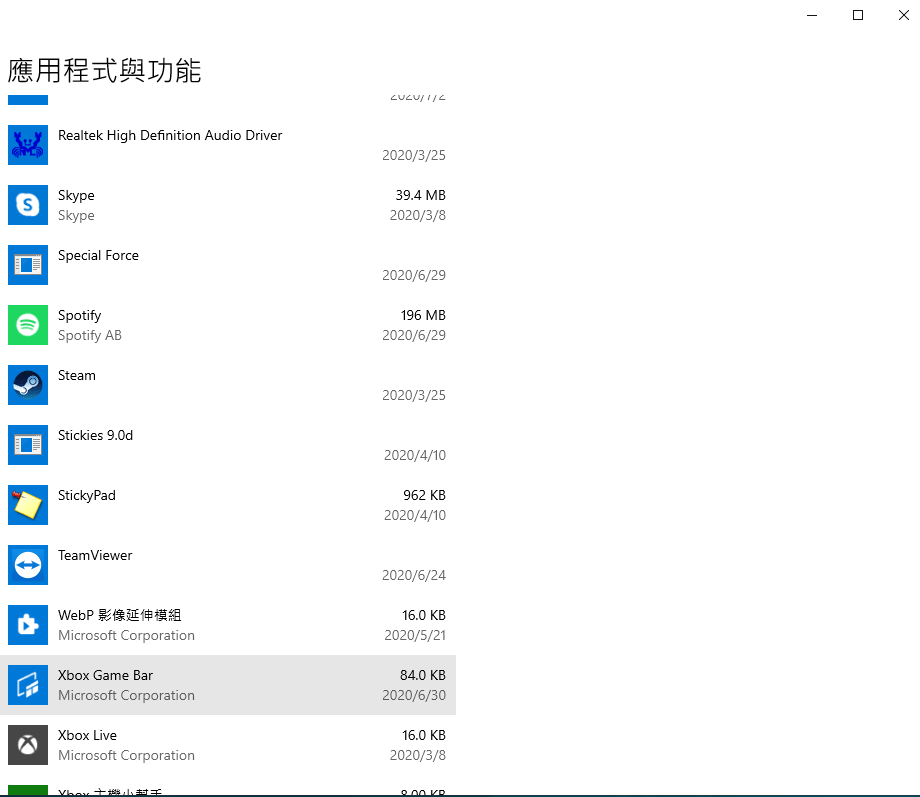Select the Steam logo icon

28,385
